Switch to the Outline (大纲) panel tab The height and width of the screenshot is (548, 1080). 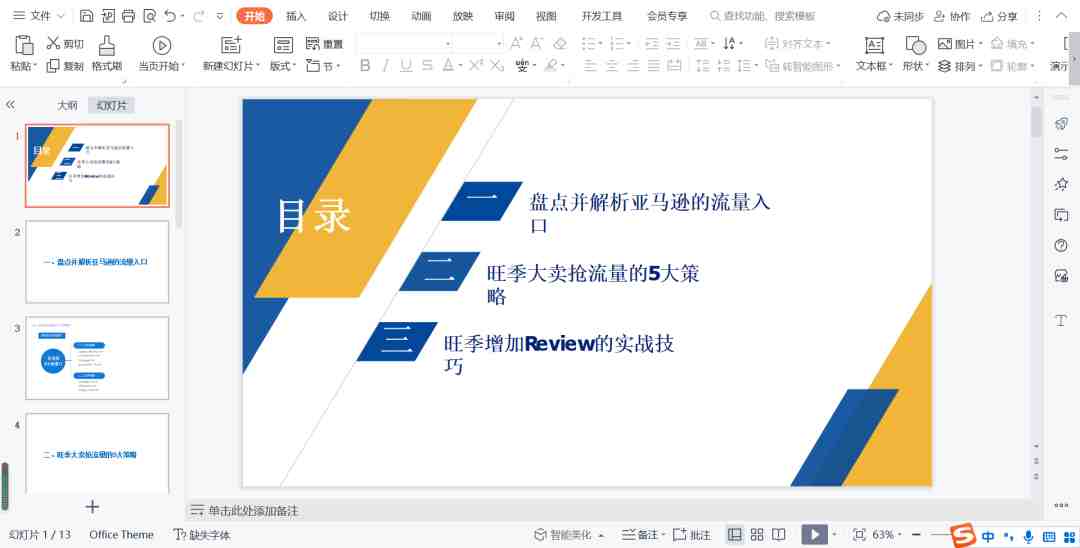pyautogui.click(x=67, y=105)
